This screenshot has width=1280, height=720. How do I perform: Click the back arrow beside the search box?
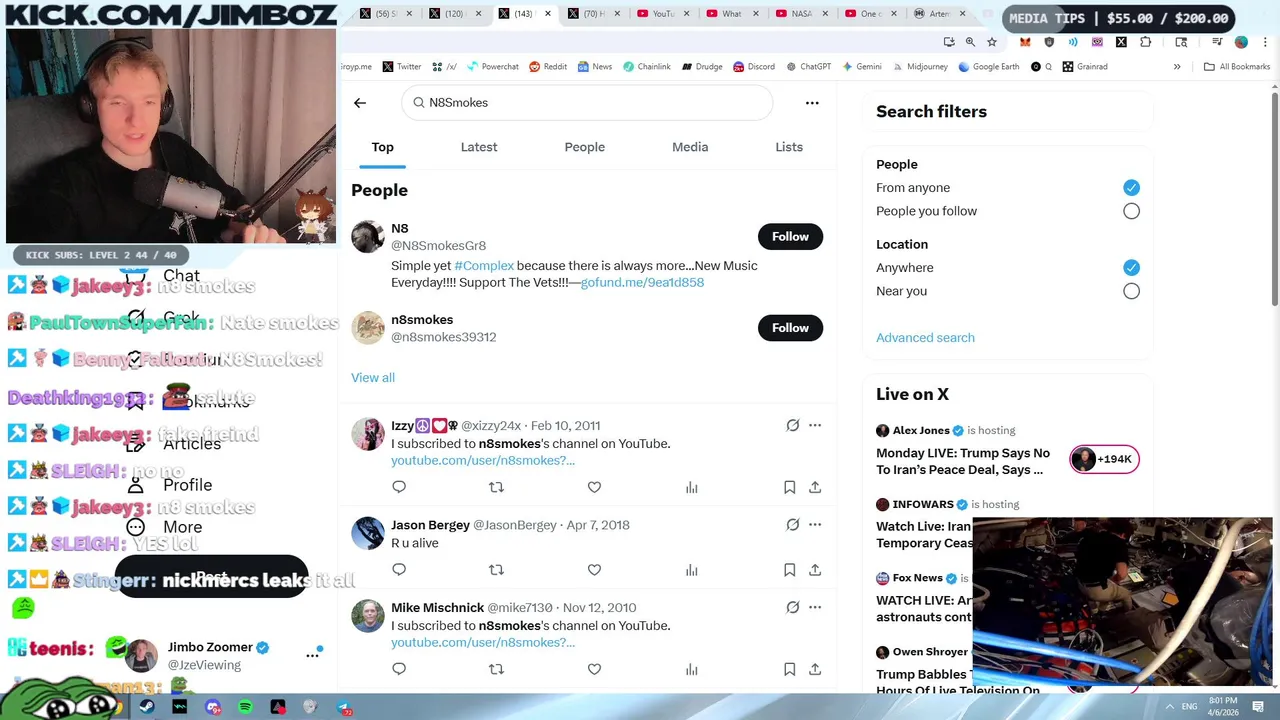[x=360, y=103]
